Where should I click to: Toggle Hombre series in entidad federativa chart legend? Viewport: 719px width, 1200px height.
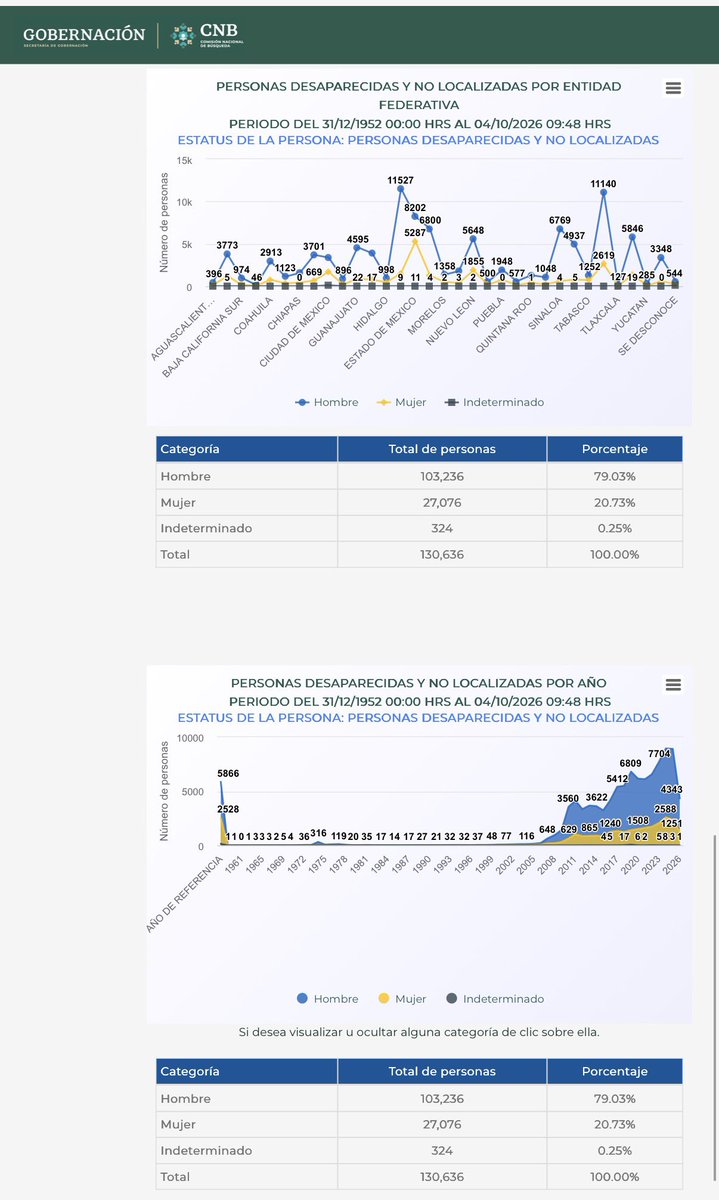(328, 402)
